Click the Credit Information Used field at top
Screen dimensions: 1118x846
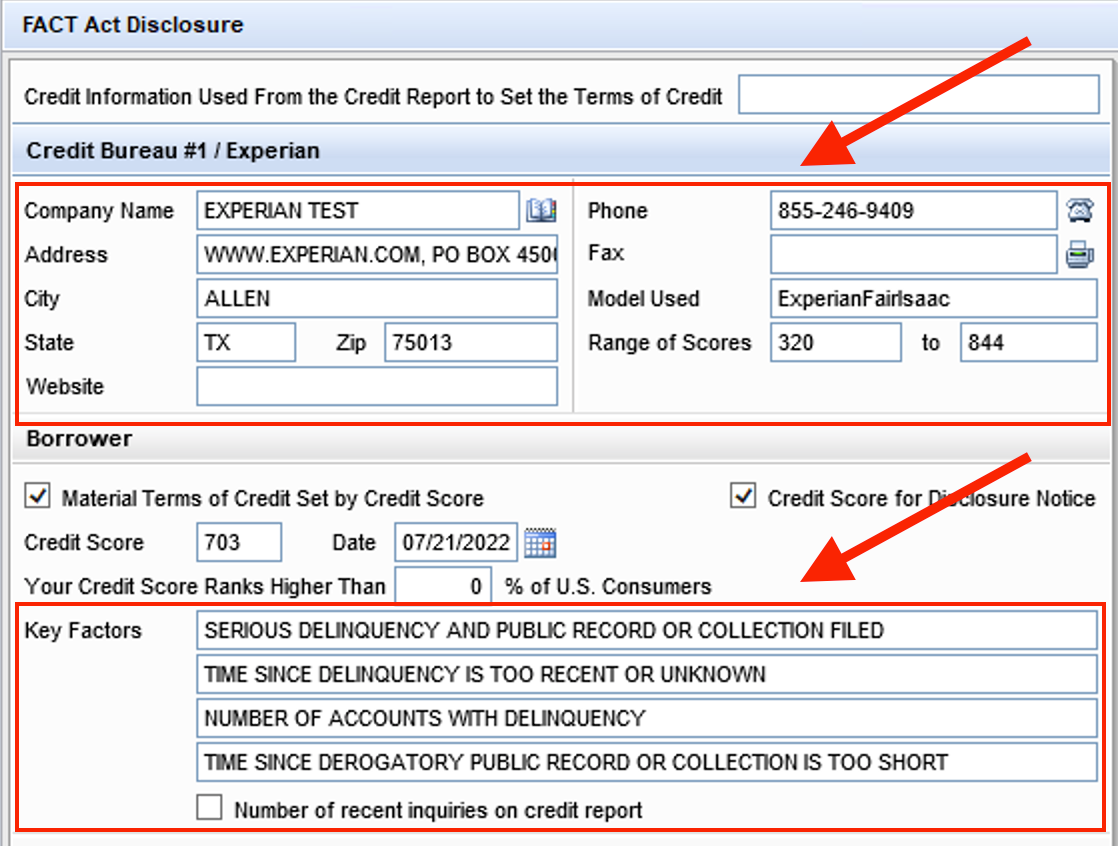[x=918, y=94]
